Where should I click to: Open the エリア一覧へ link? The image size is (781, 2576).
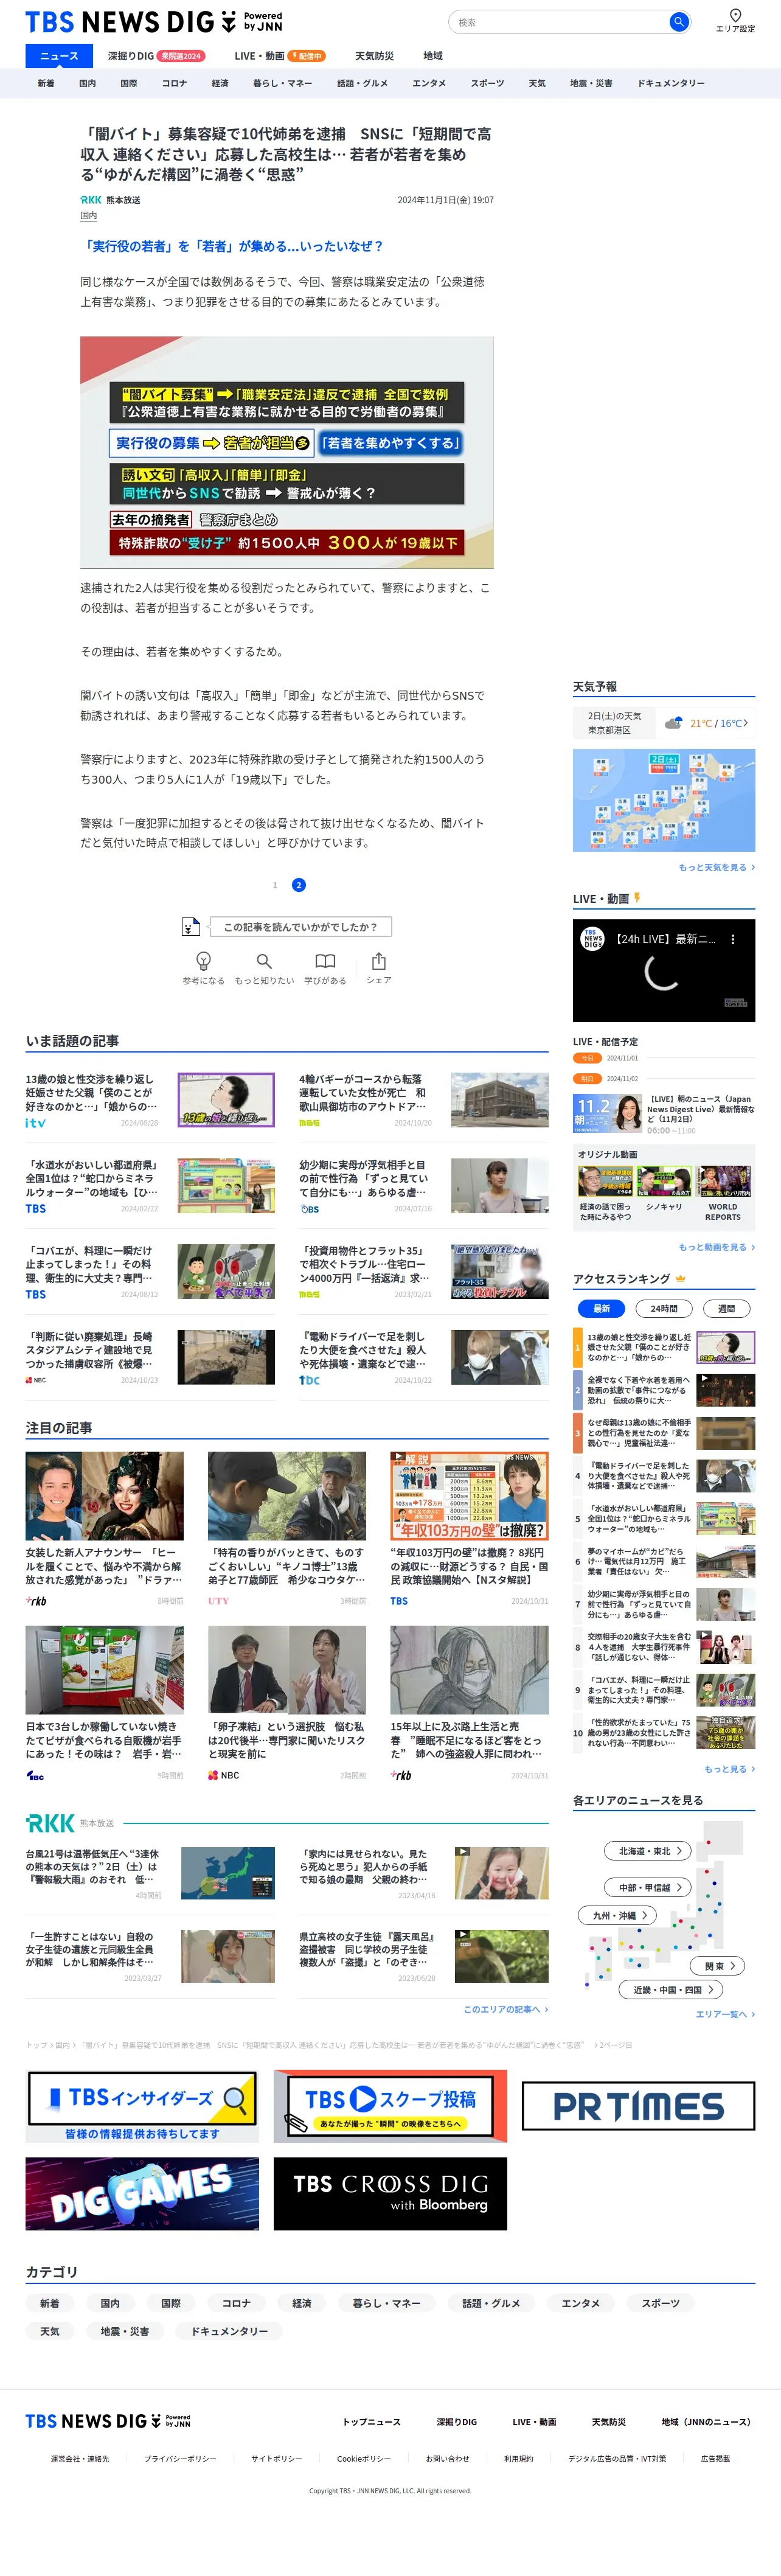click(x=725, y=2014)
